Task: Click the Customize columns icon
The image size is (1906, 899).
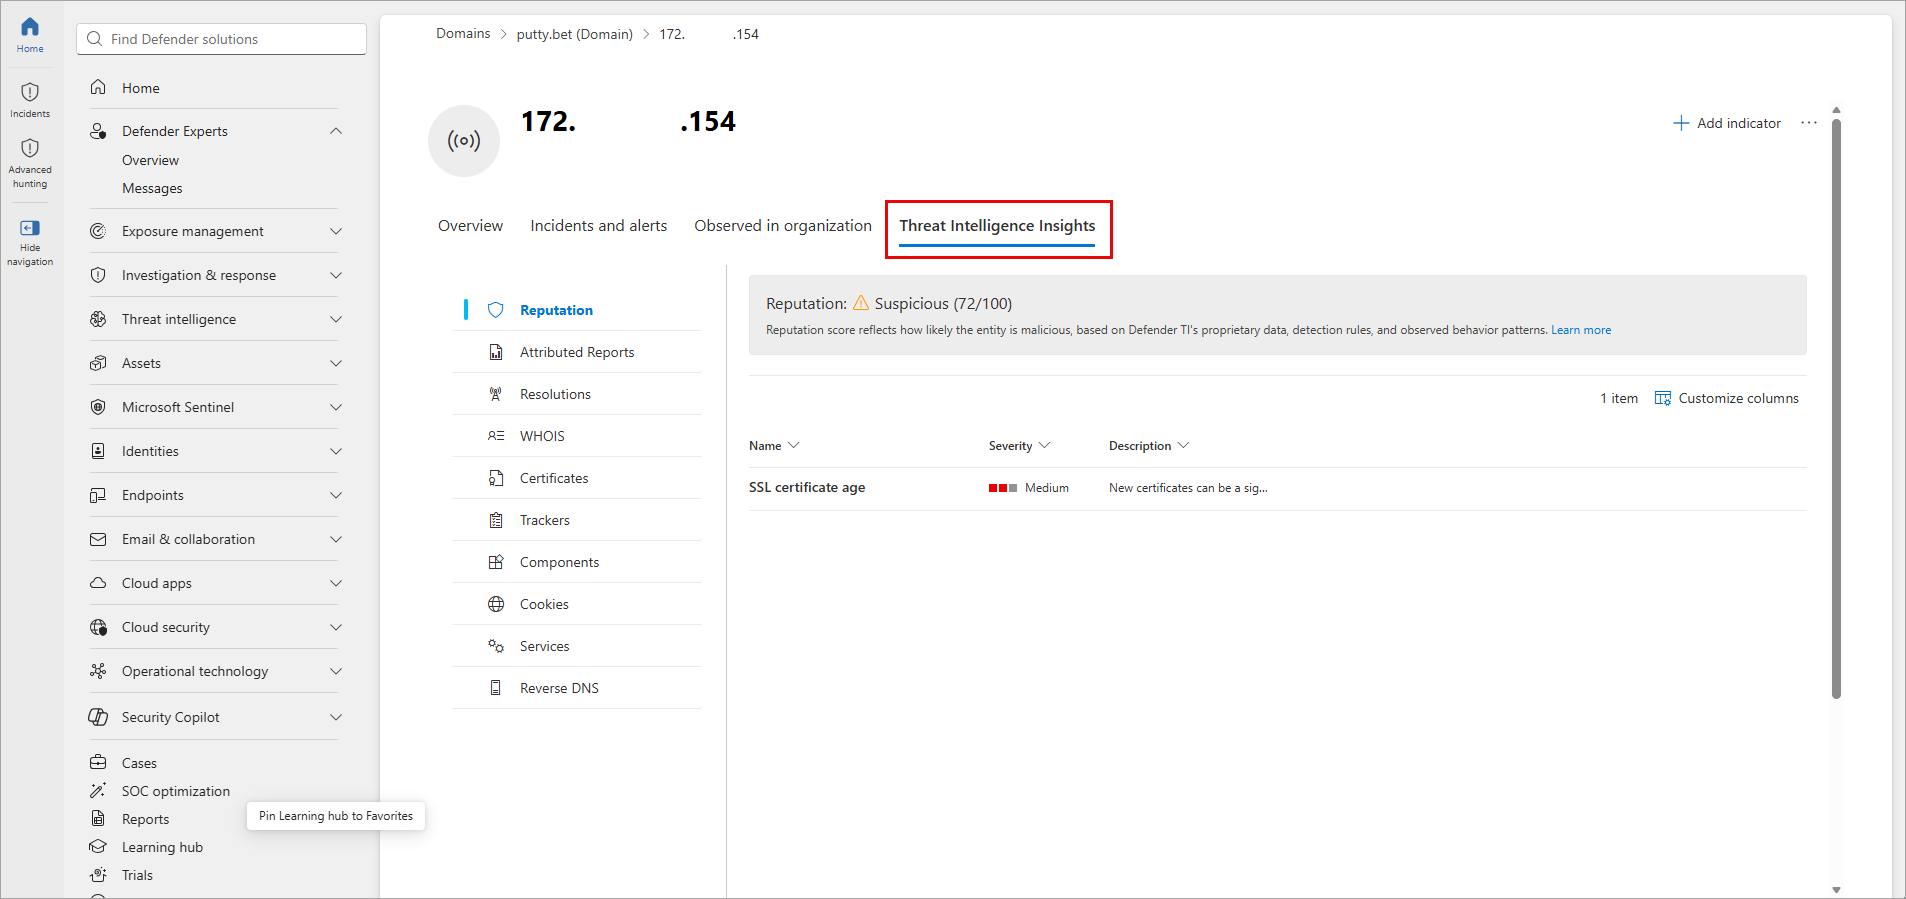Action: click(x=1663, y=398)
